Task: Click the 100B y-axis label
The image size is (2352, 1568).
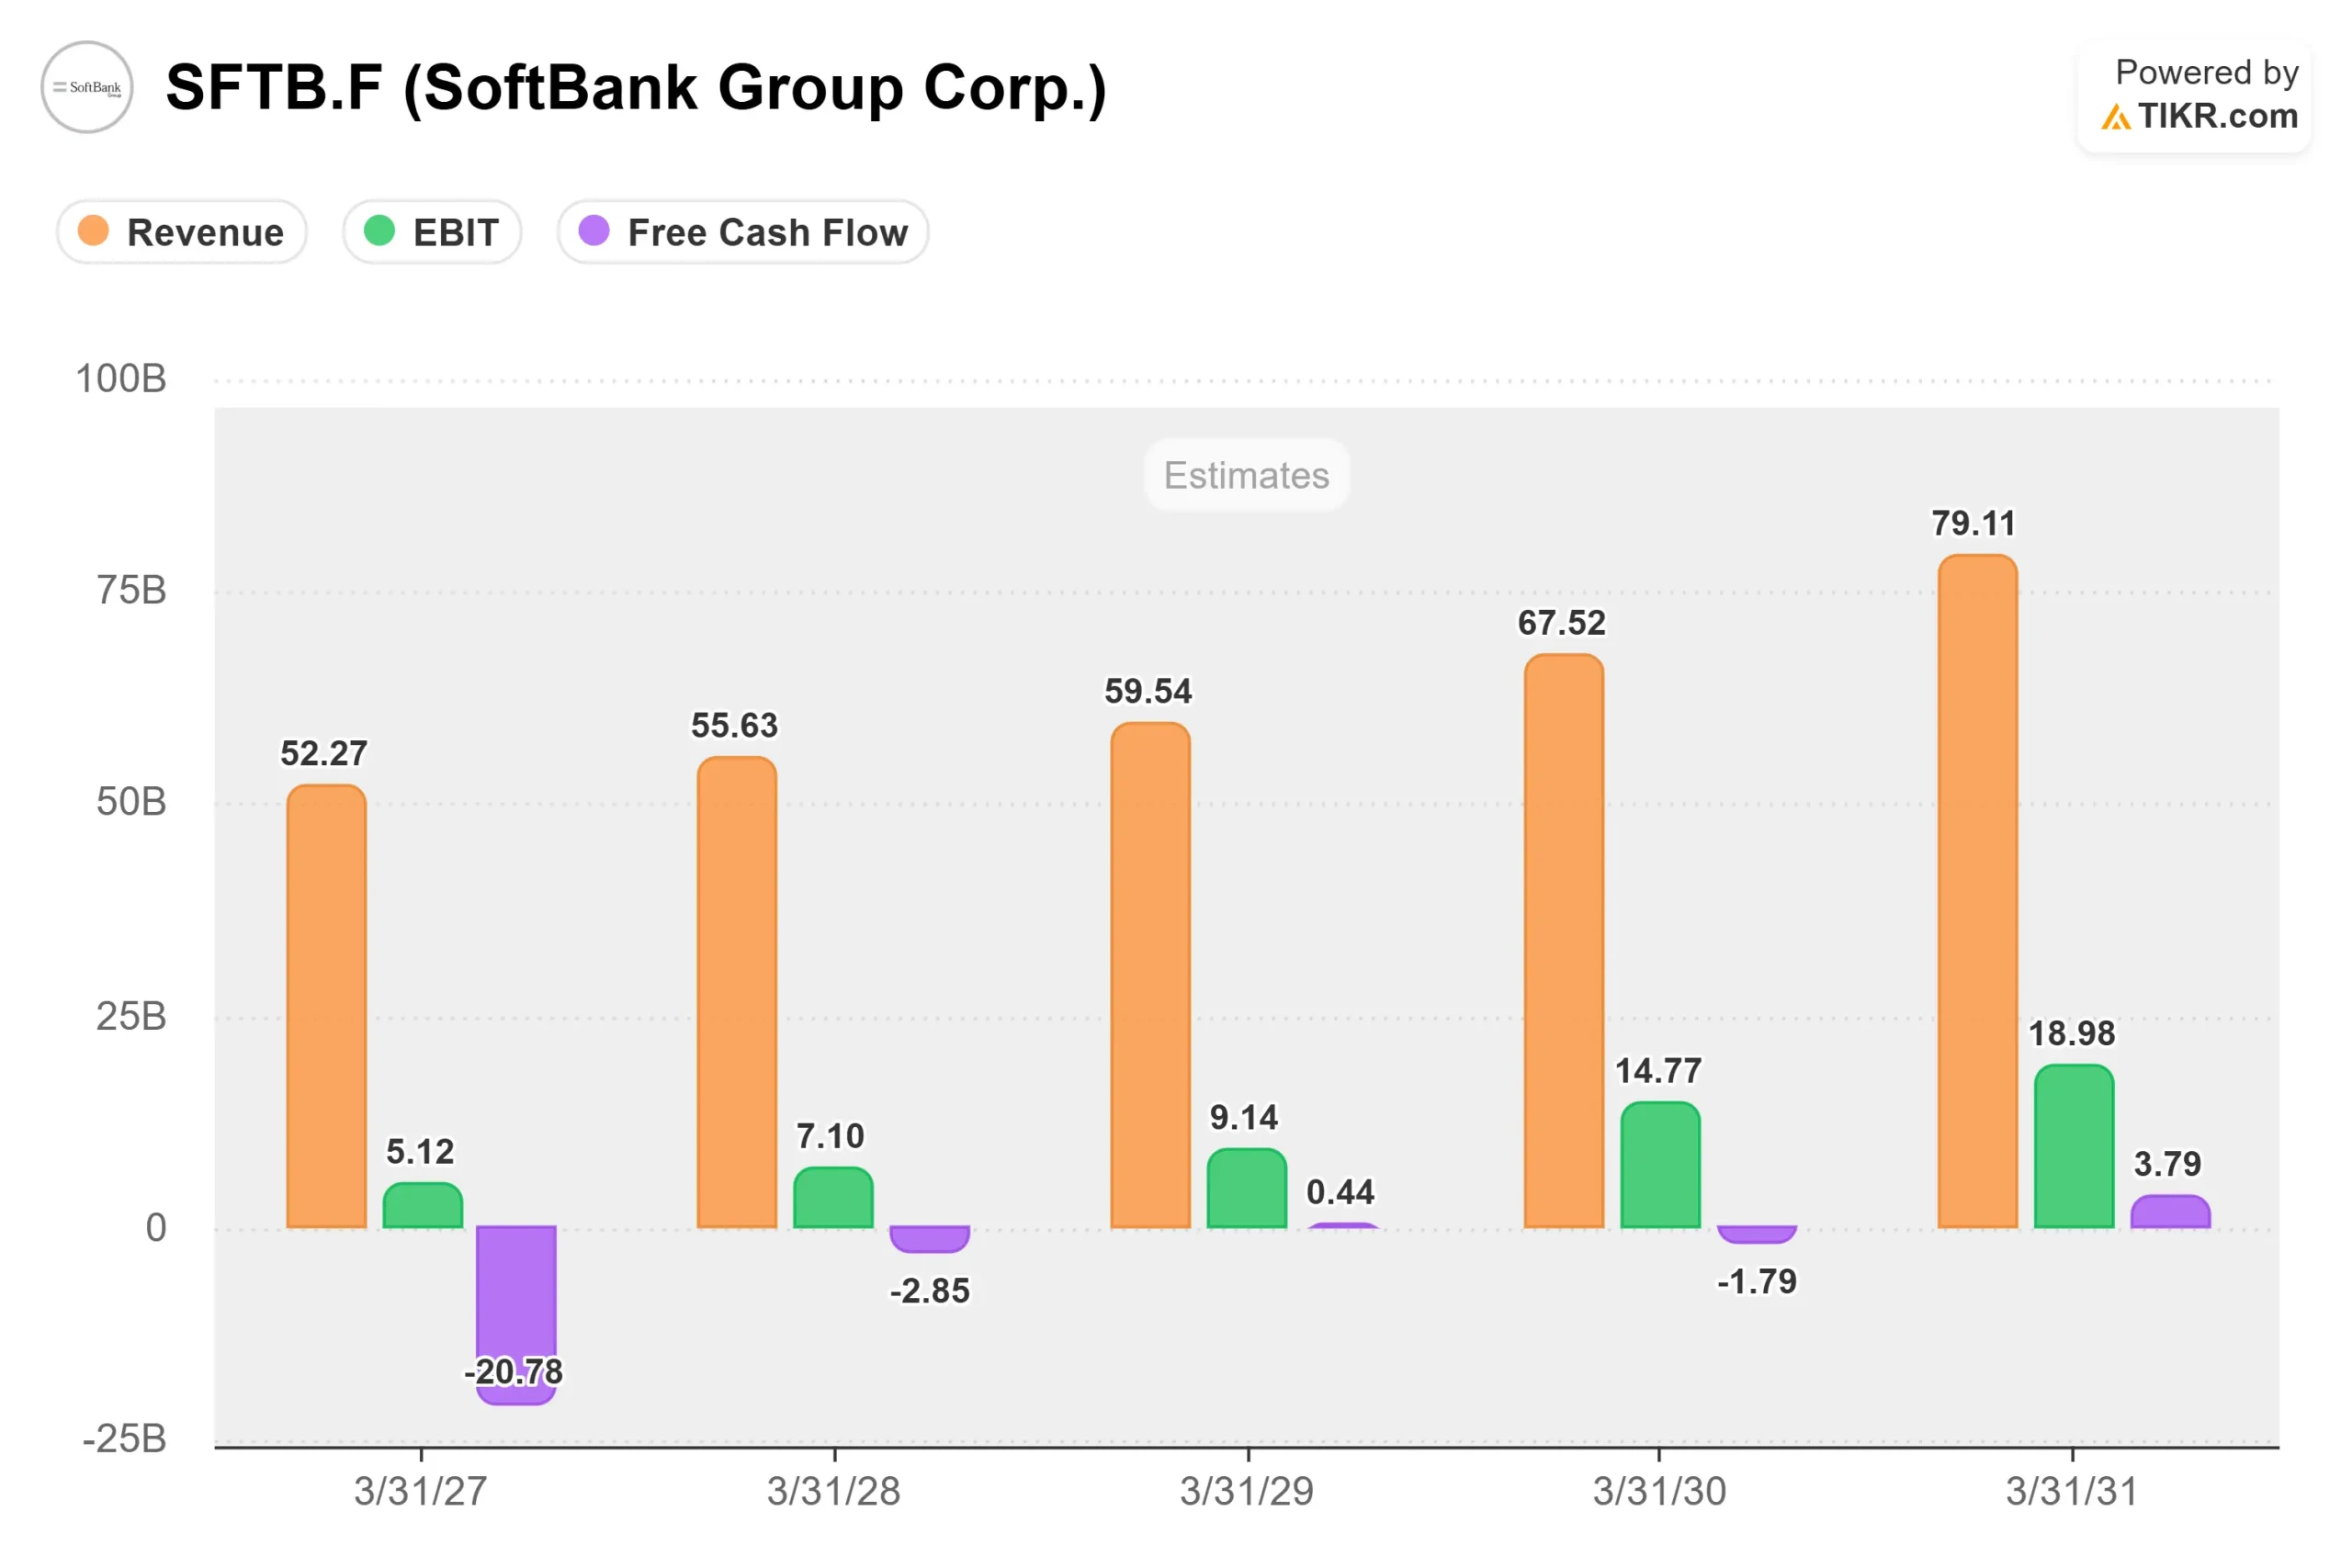Action: click(121, 379)
